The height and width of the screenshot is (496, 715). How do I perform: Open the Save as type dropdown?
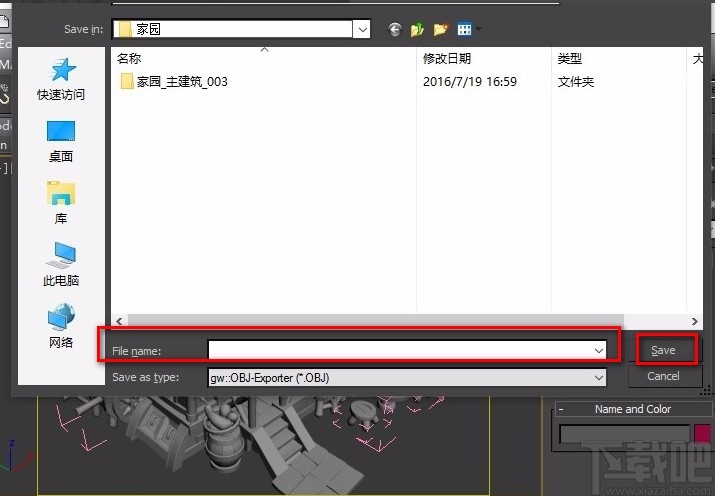click(x=599, y=377)
